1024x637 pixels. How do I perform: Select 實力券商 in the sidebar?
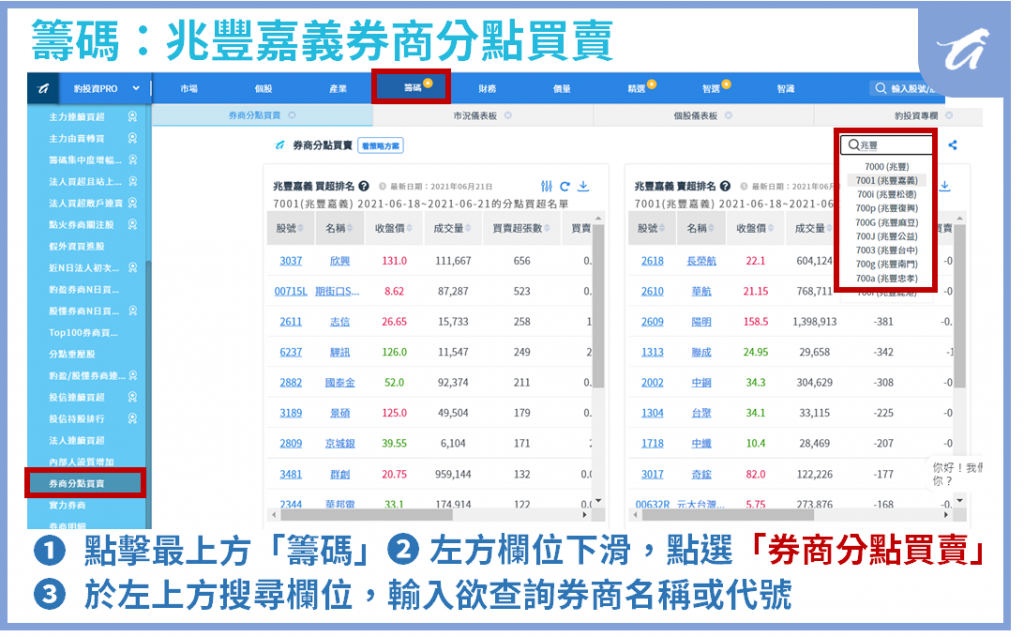click(67, 505)
